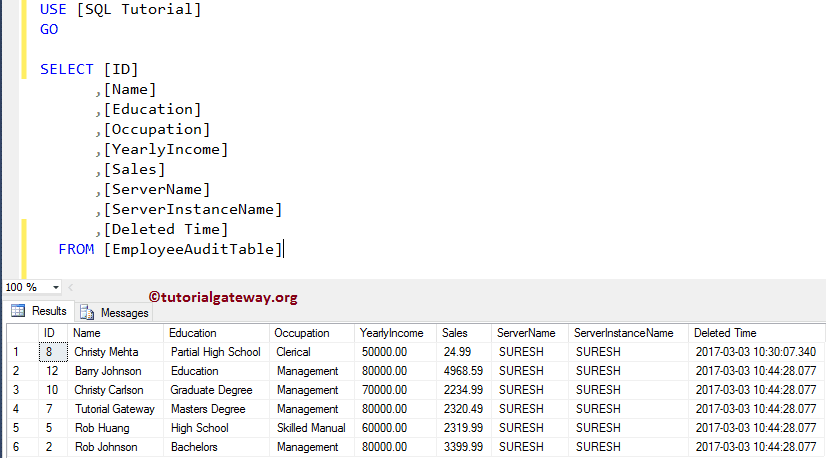The height and width of the screenshot is (458, 826).
Task: Click the Christy Mehta name cell
Action: (x=115, y=352)
